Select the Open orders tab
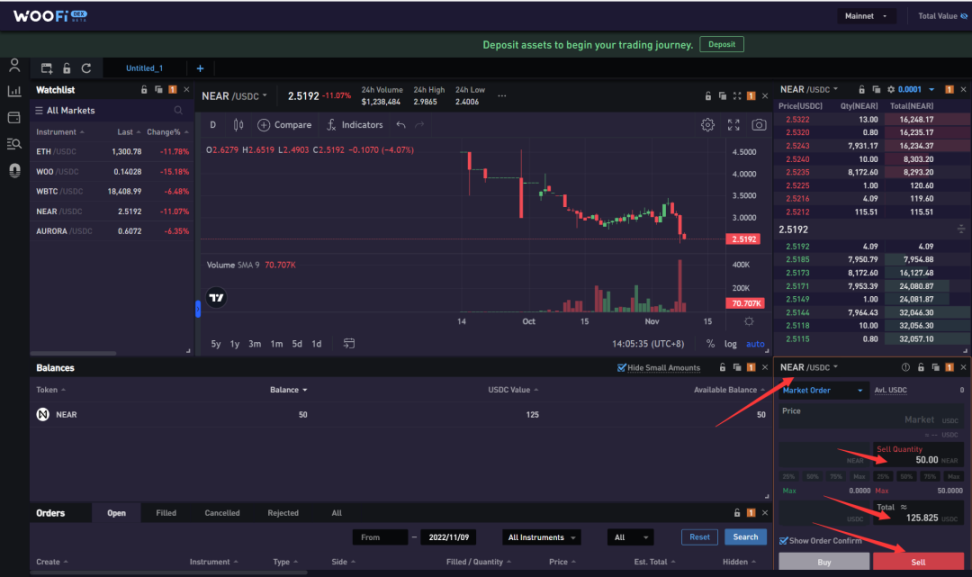Screen dimensions: 972x577 [116, 513]
